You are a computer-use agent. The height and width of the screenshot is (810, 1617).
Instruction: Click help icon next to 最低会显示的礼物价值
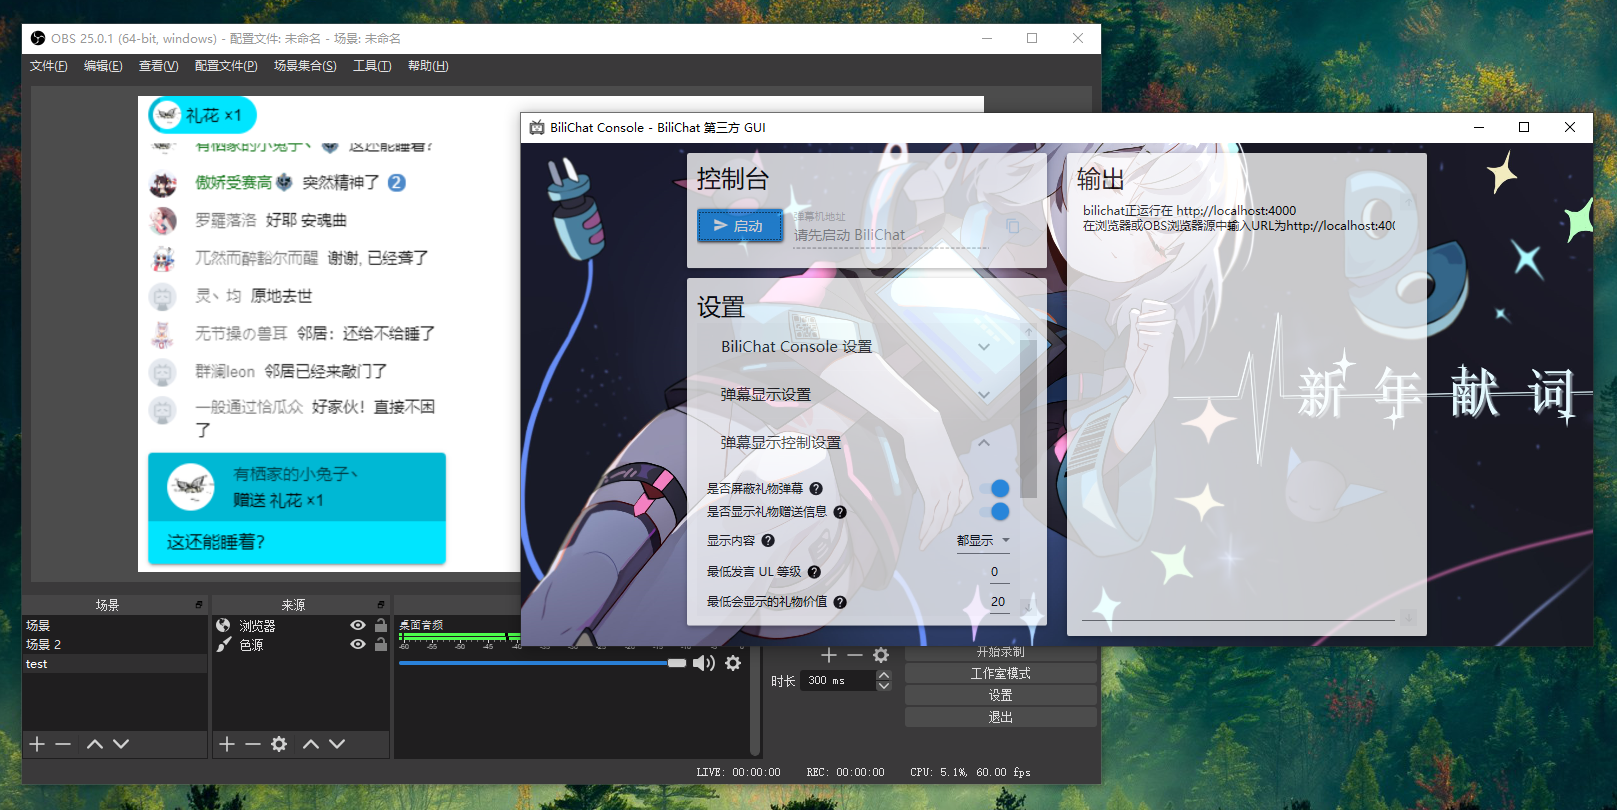pyautogui.click(x=840, y=602)
